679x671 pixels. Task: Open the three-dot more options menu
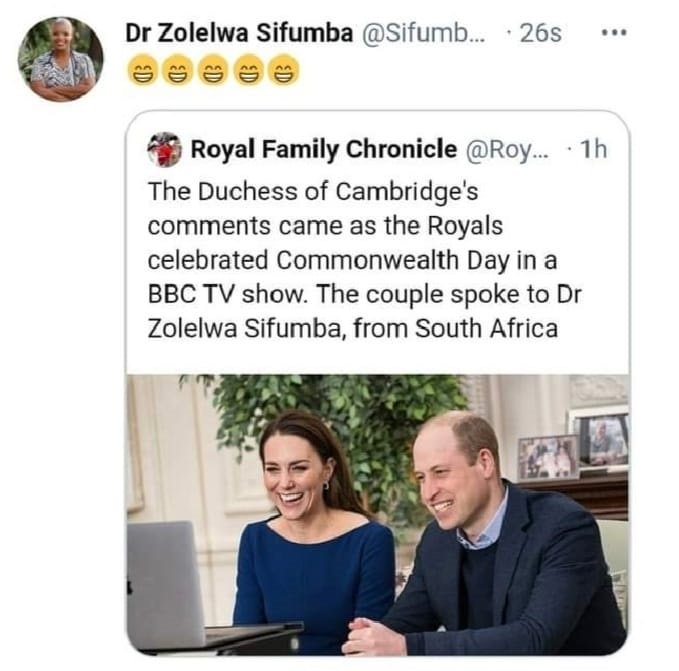pyautogui.click(x=612, y=32)
